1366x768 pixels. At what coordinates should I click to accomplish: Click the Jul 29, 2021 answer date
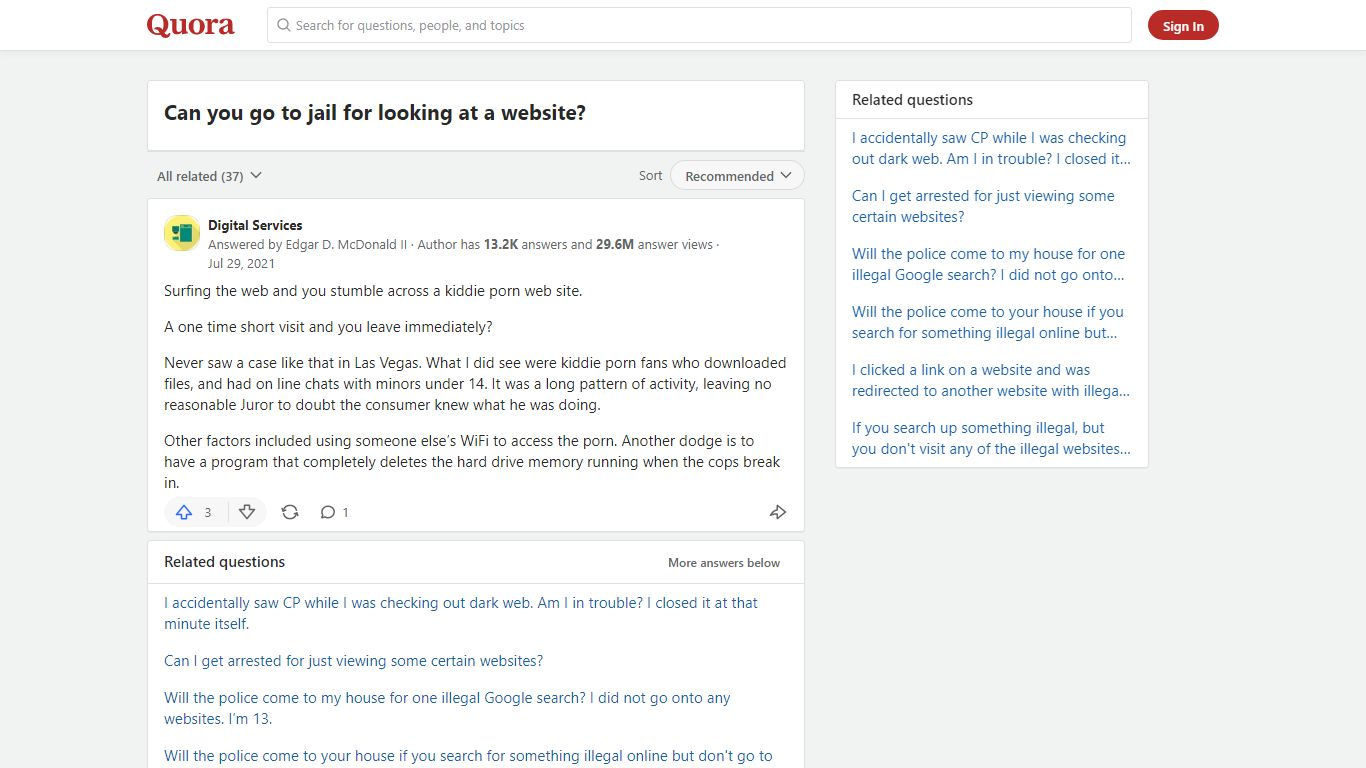click(x=241, y=264)
